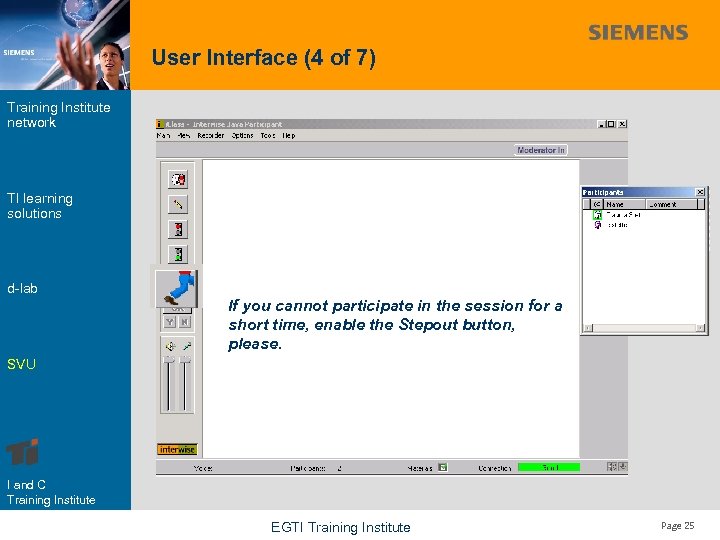720x540 pixels.
Task: Minimize the Interwise Participant window
Action: 602,124
